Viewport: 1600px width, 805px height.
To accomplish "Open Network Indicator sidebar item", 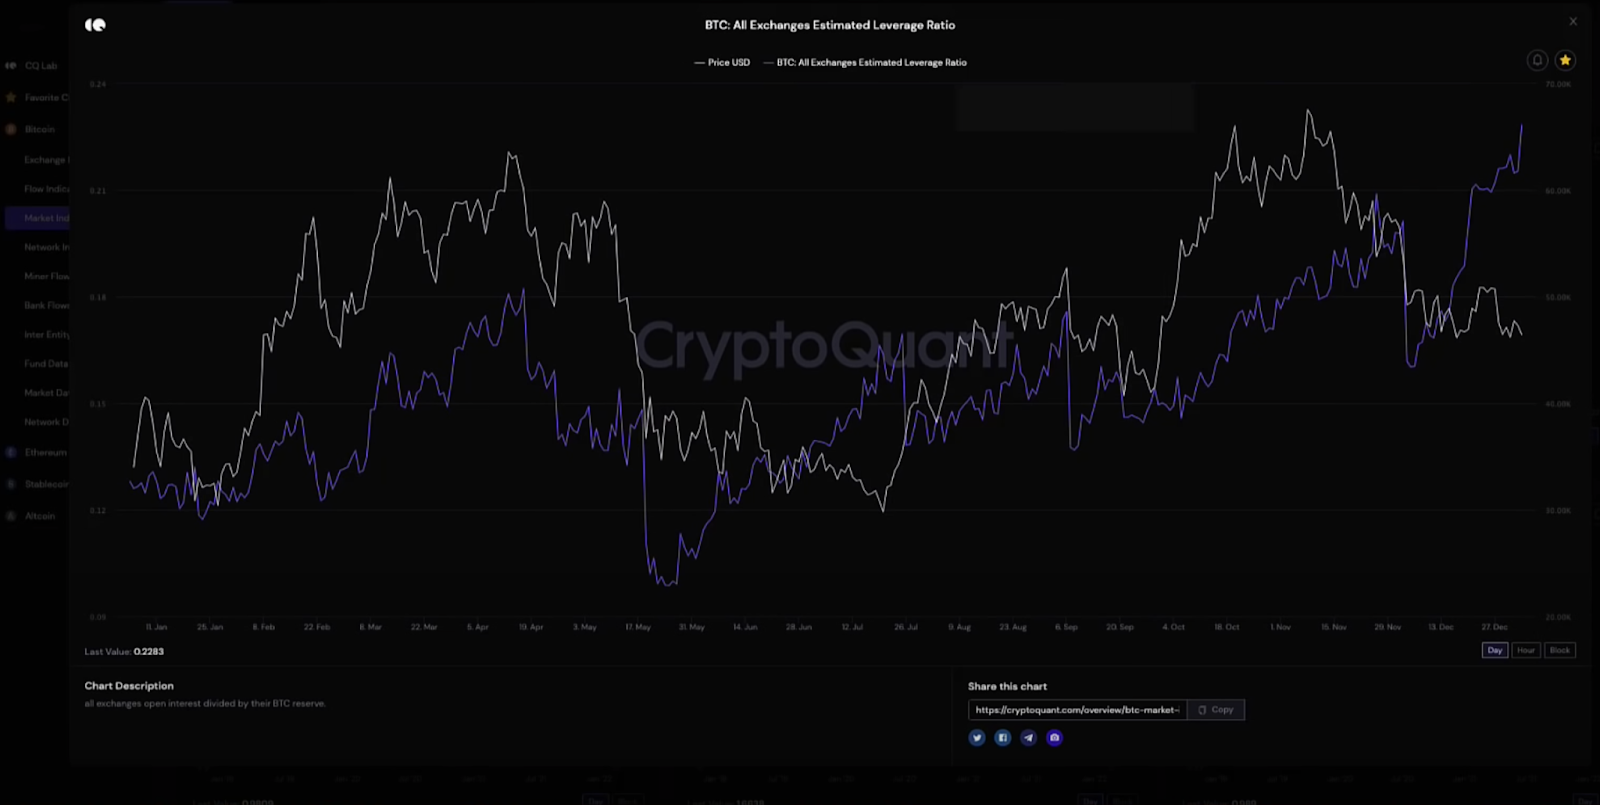I will [46, 247].
